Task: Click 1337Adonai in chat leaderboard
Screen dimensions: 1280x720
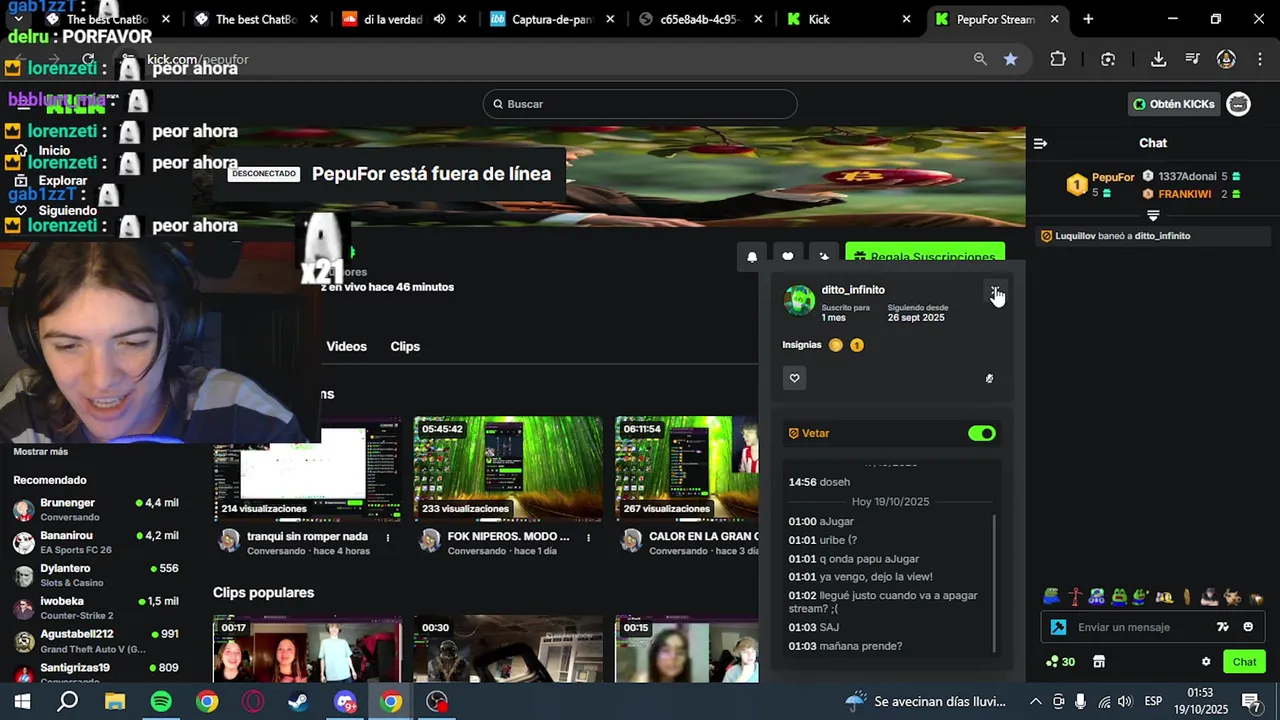Action: (x=1186, y=177)
